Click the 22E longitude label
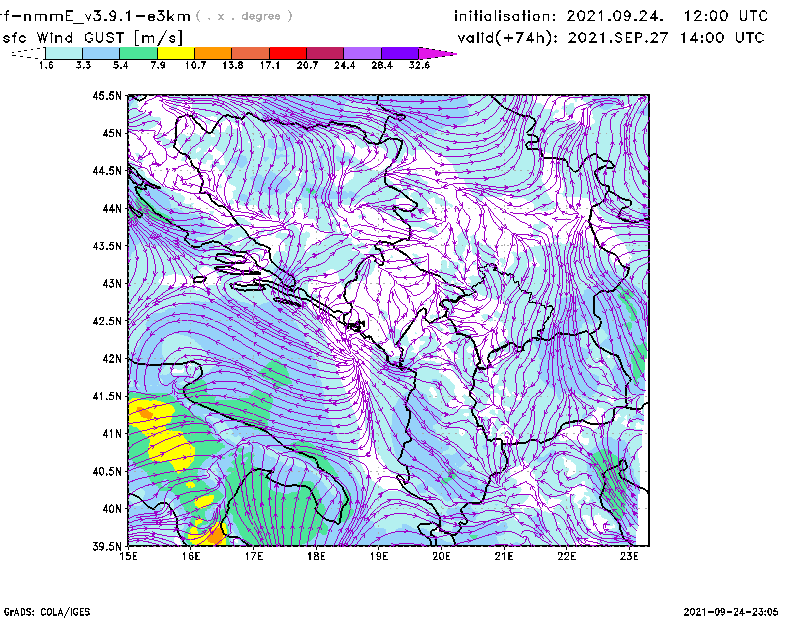The height and width of the screenshot is (618, 800). point(566,556)
